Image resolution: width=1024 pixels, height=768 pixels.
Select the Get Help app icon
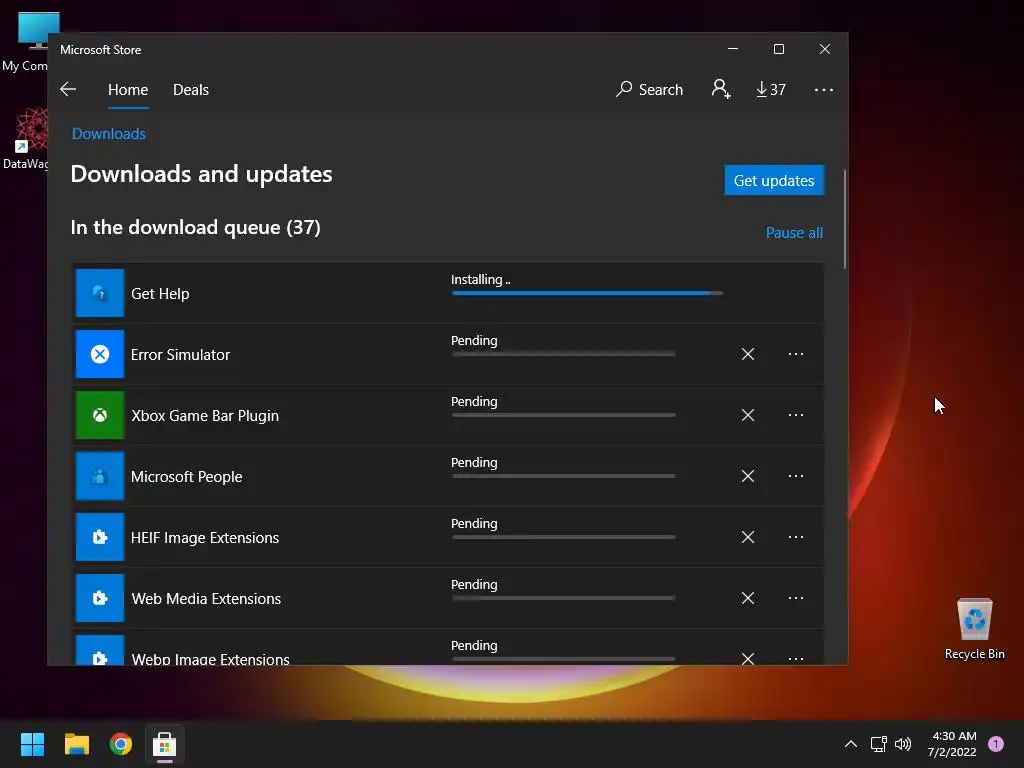(x=100, y=293)
